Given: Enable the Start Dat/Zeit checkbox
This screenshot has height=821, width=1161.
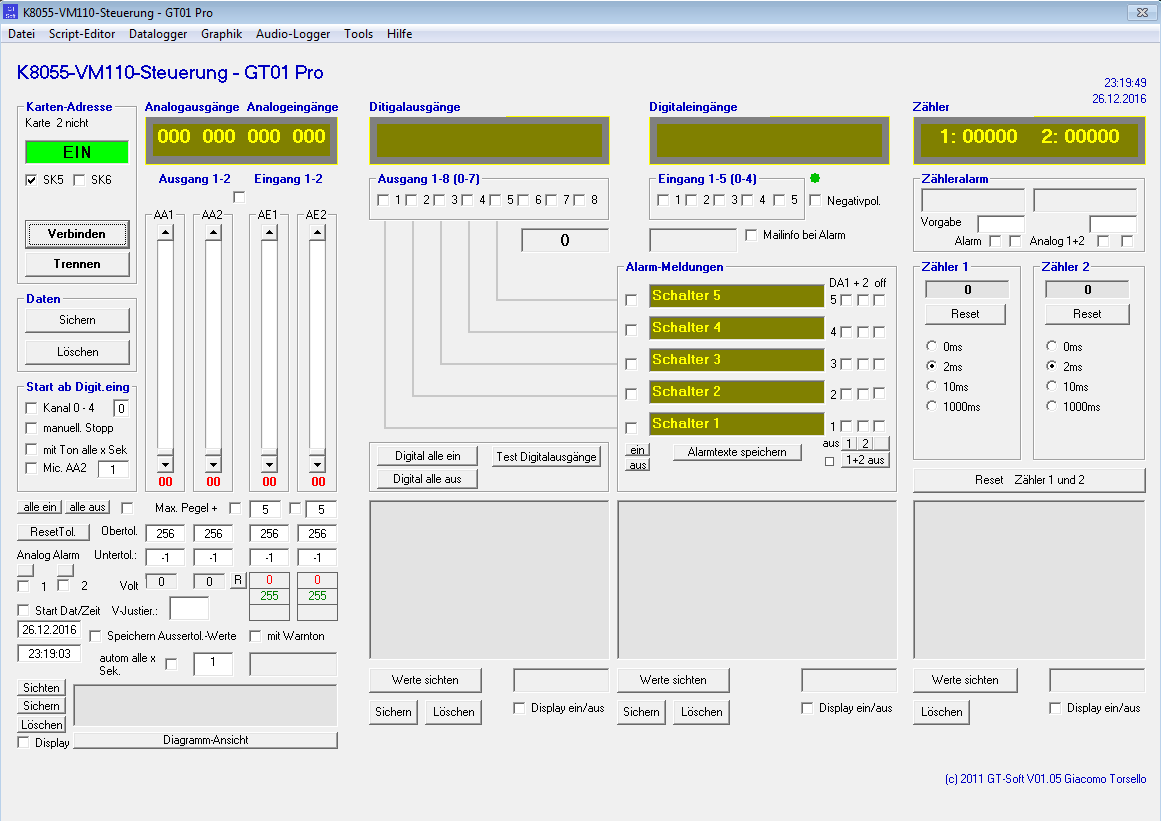Looking at the screenshot, I should [24, 611].
